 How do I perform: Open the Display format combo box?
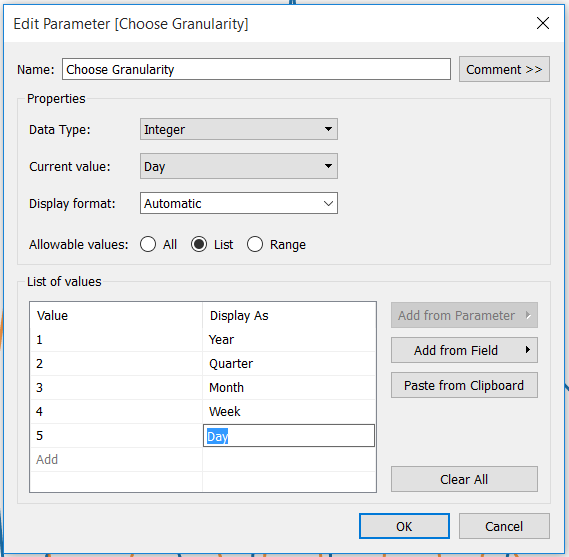tap(239, 203)
